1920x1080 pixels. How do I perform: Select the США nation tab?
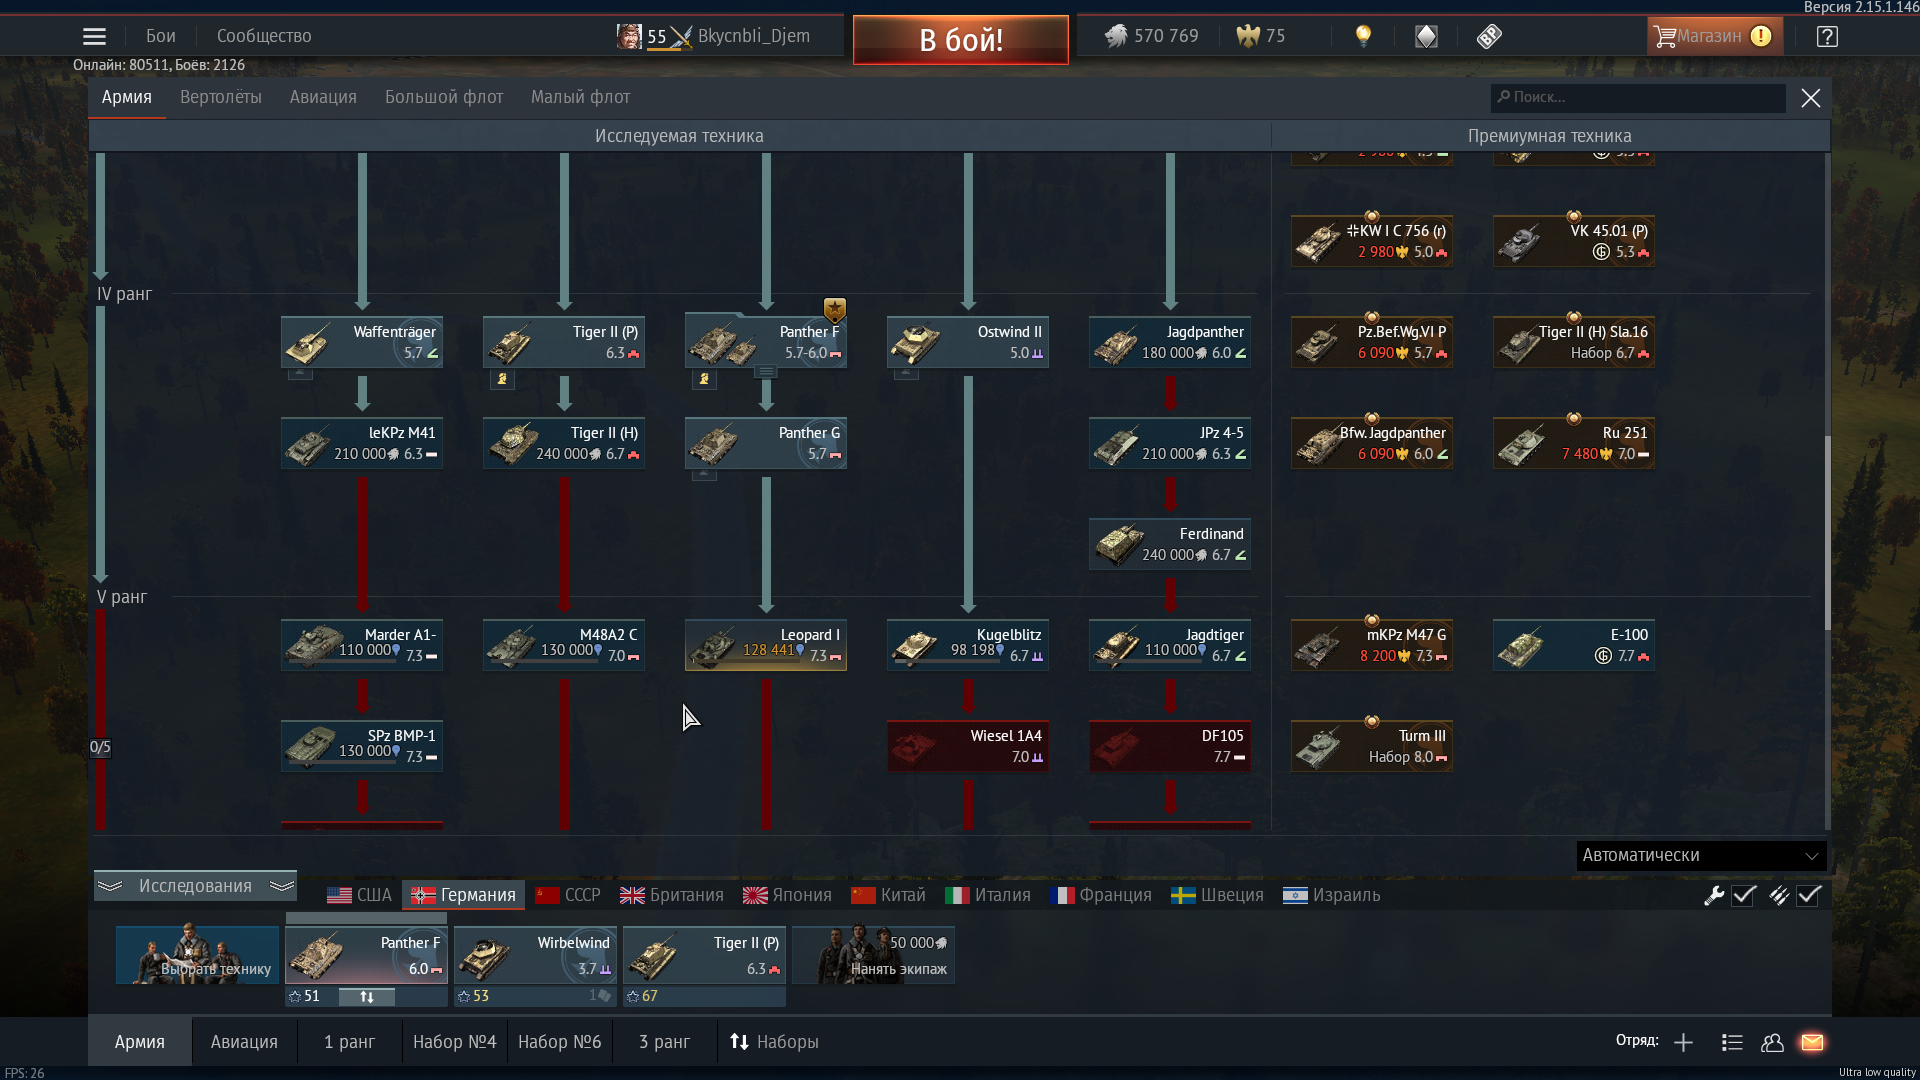[359, 896]
